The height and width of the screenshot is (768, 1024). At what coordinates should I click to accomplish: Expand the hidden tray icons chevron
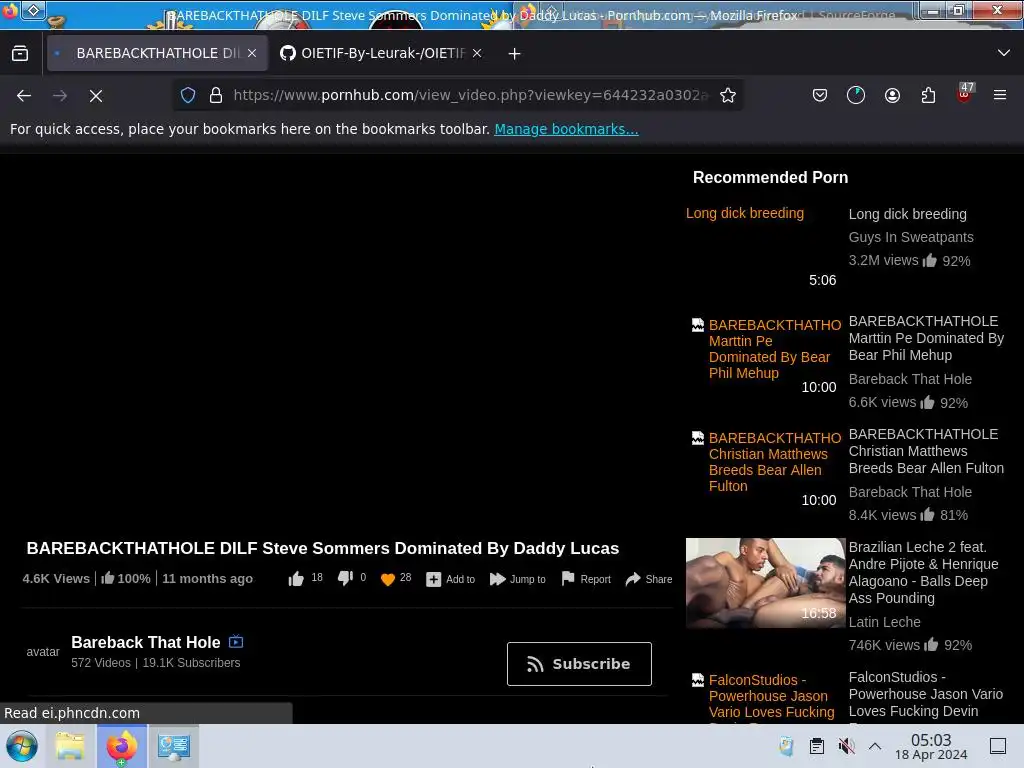875,746
